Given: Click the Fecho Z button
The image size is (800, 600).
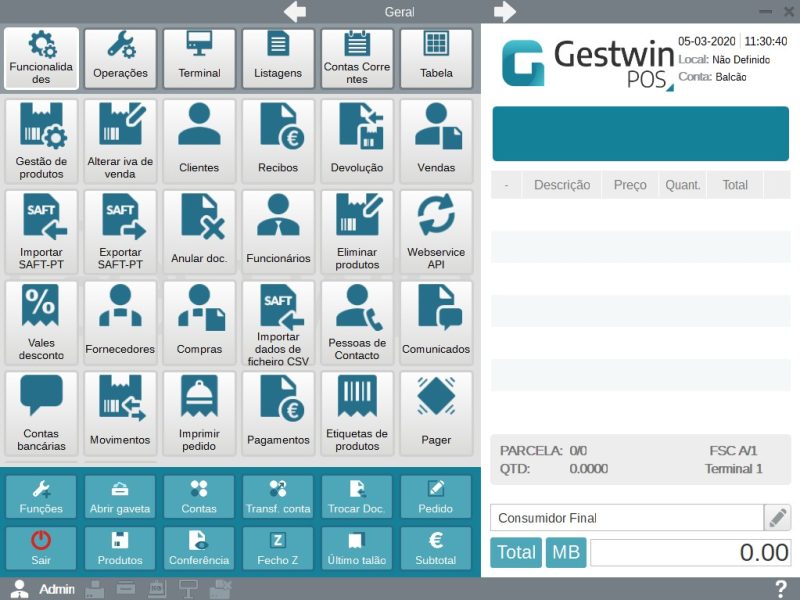Looking at the screenshot, I should point(278,549).
